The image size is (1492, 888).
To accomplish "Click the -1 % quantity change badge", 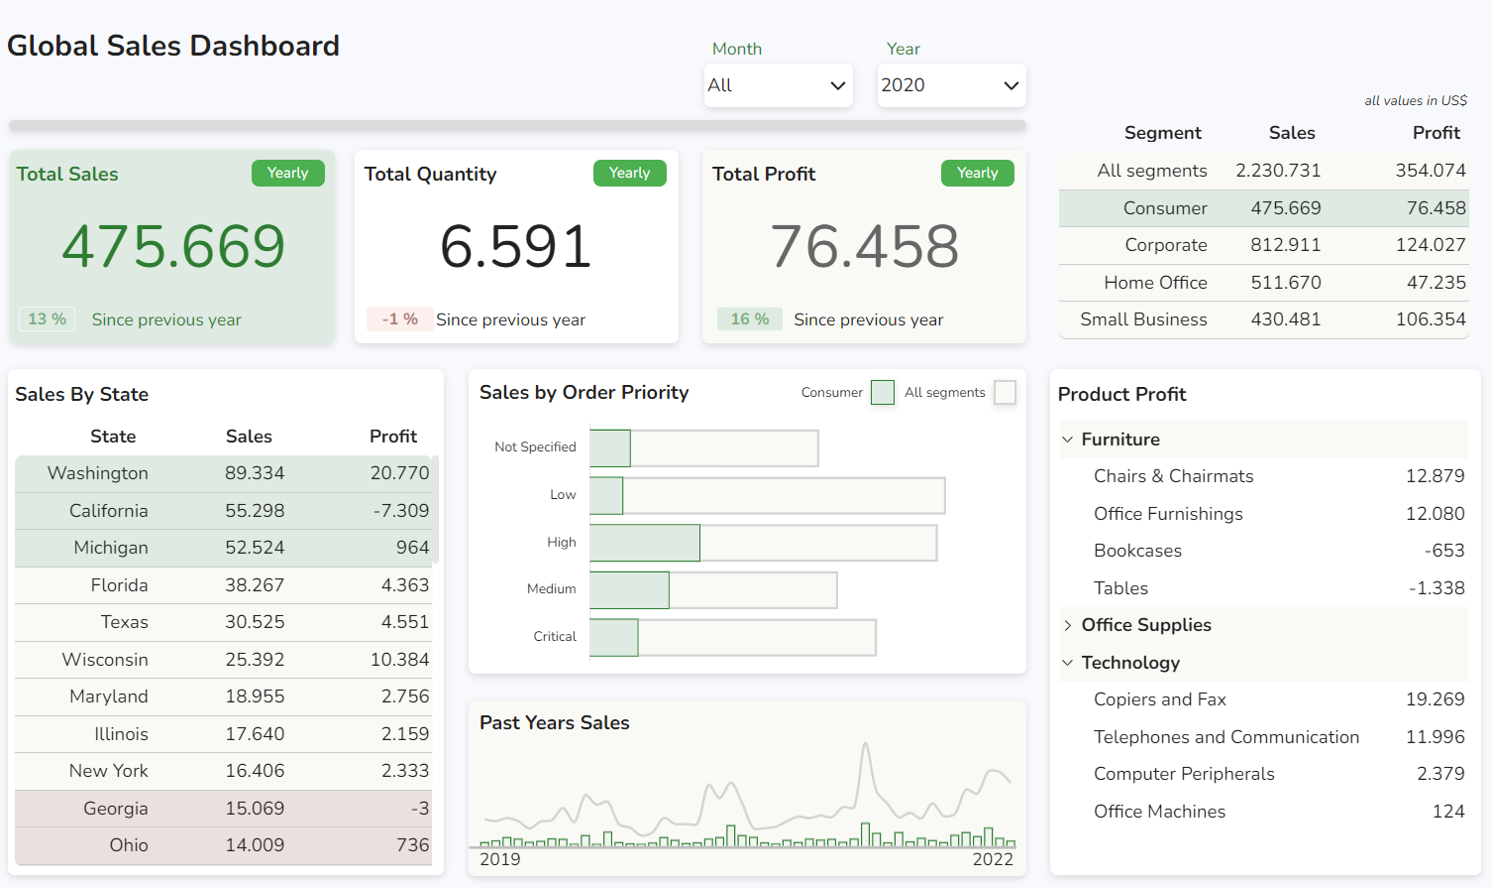I will pyautogui.click(x=399, y=320).
